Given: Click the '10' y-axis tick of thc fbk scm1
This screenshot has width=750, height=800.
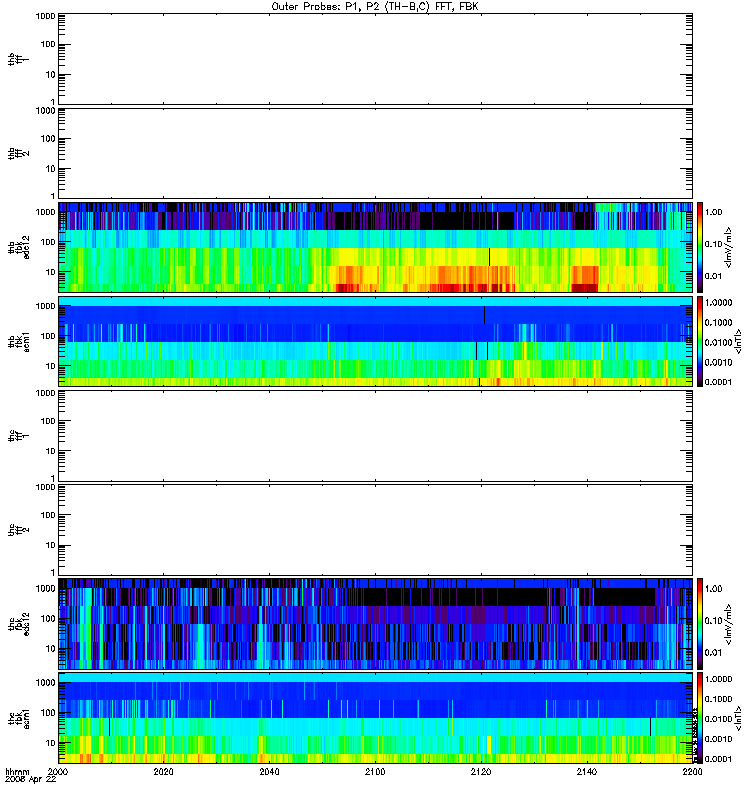Looking at the screenshot, I should coord(51,743).
